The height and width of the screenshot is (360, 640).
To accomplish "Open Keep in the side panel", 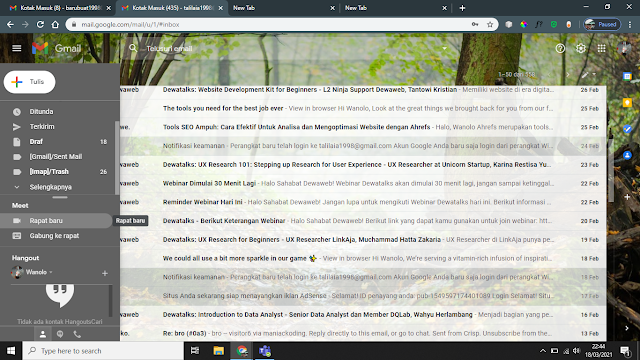I will (x=627, y=102).
